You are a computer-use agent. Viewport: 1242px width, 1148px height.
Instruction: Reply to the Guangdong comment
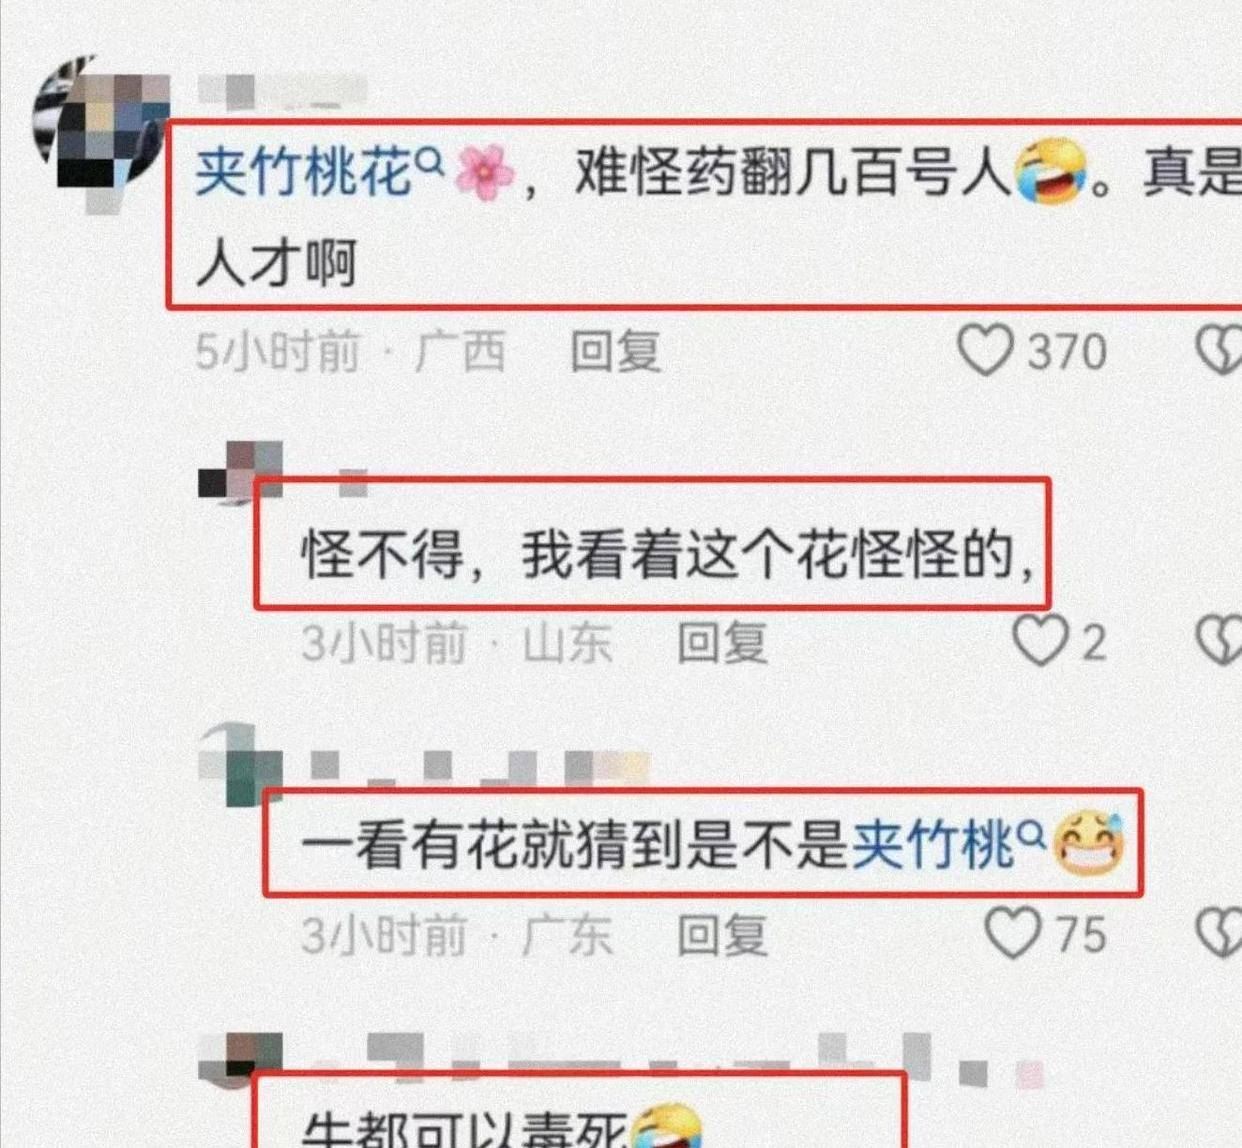722,935
